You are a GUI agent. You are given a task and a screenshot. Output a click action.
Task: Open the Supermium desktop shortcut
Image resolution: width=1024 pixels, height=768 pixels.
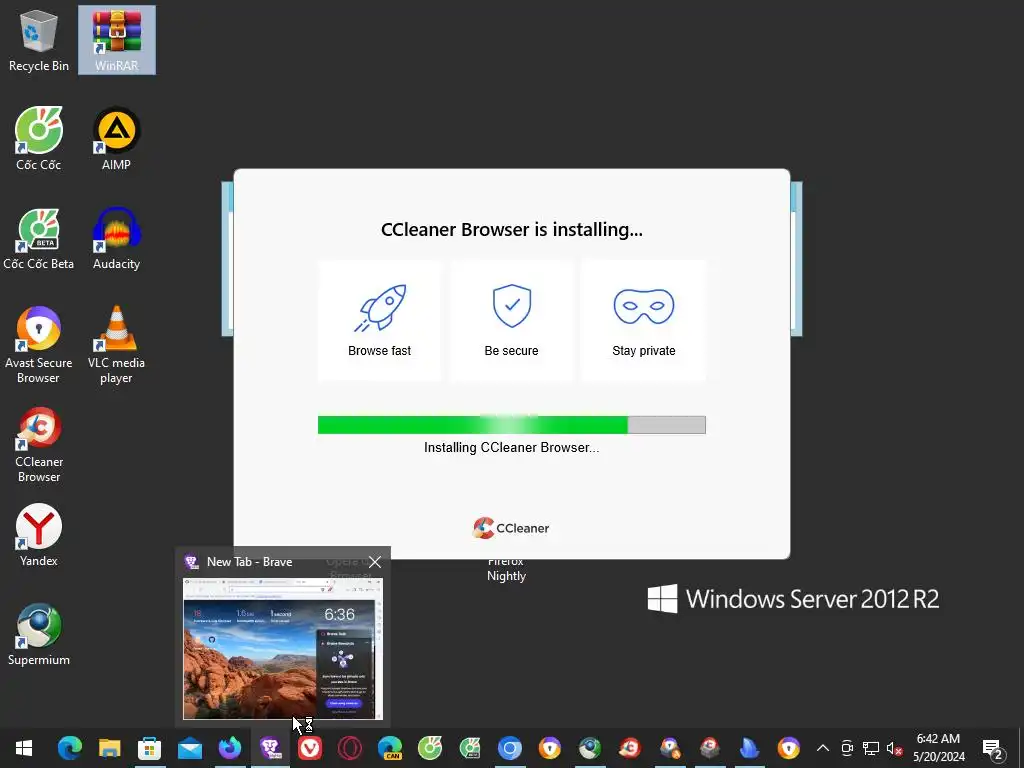(x=39, y=635)
